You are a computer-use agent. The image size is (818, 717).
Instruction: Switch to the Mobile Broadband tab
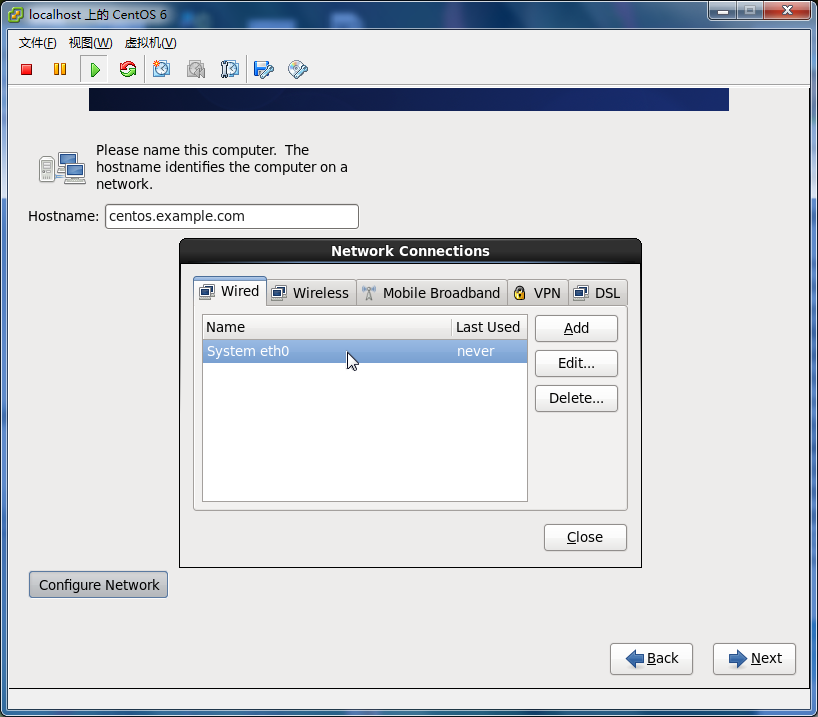pos(432,293)
